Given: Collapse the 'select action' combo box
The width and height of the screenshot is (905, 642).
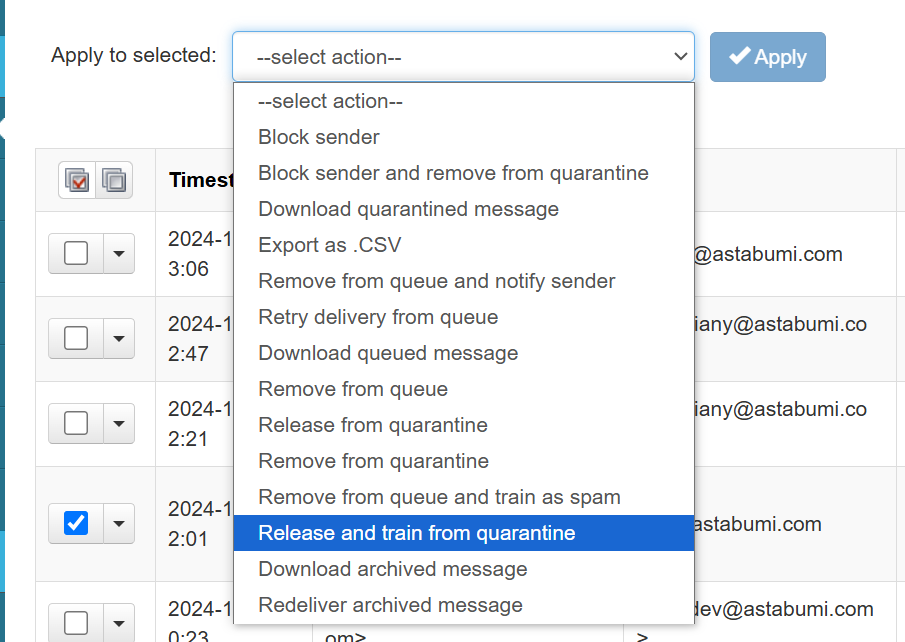Looking at the screenshot, I should (463, 57).
